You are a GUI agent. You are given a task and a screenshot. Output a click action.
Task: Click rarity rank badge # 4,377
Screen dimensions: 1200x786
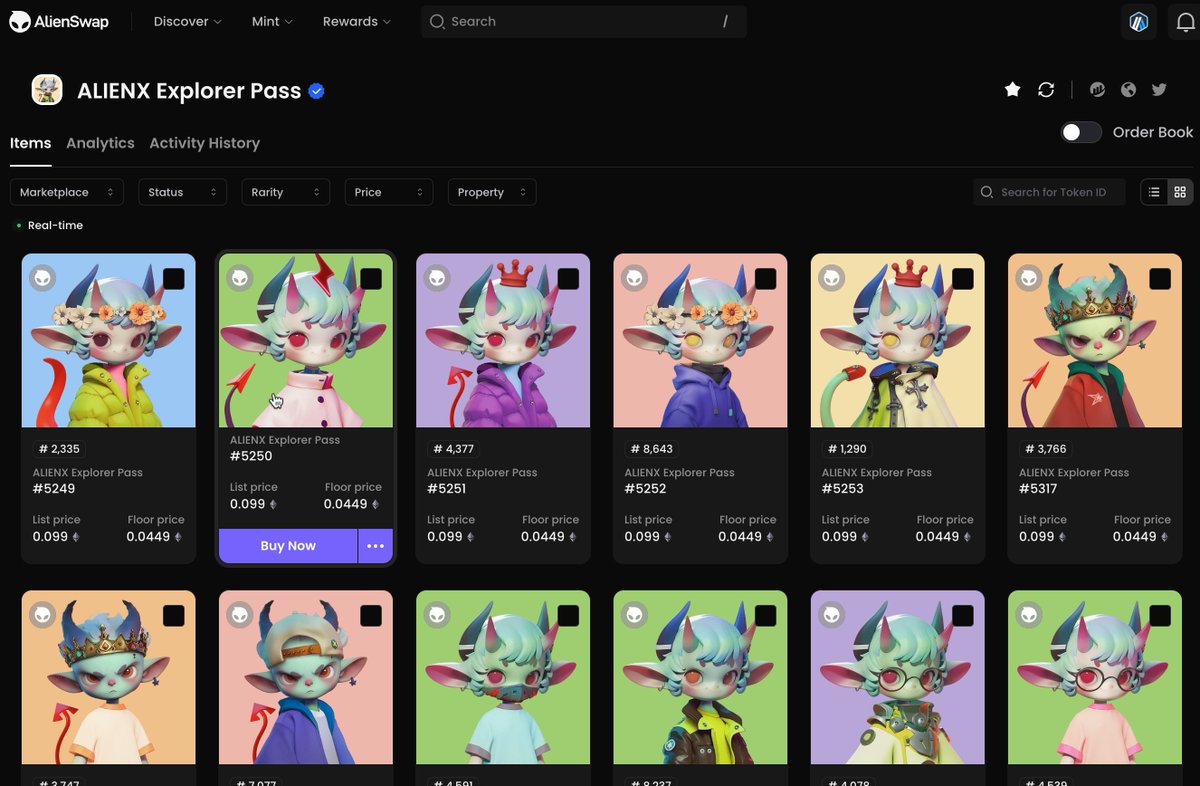click(x=454, y=449)
